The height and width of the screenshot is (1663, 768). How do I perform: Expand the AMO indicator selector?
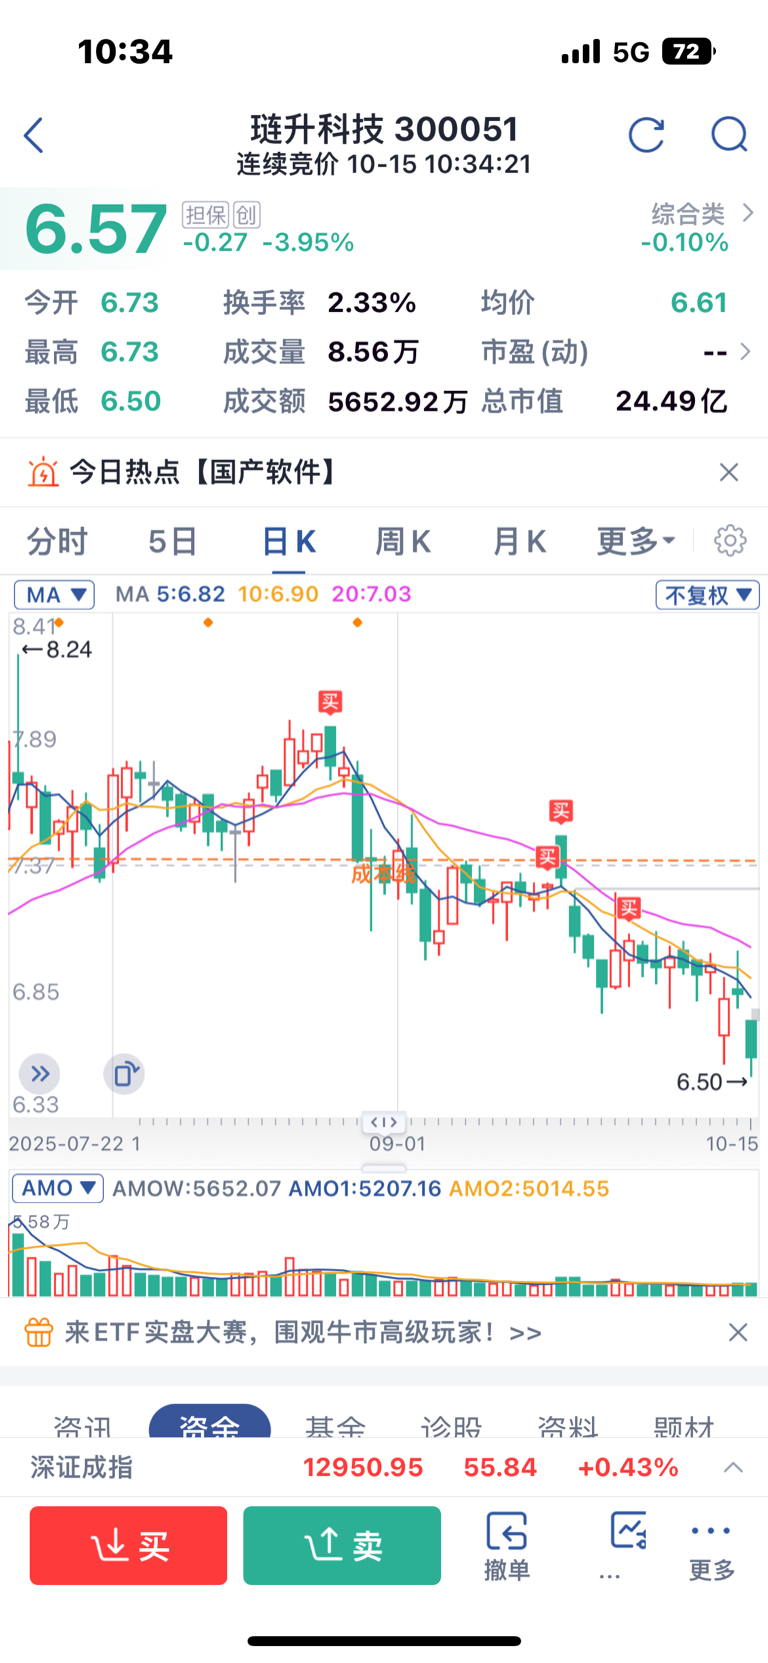[x=59, y=1188]
